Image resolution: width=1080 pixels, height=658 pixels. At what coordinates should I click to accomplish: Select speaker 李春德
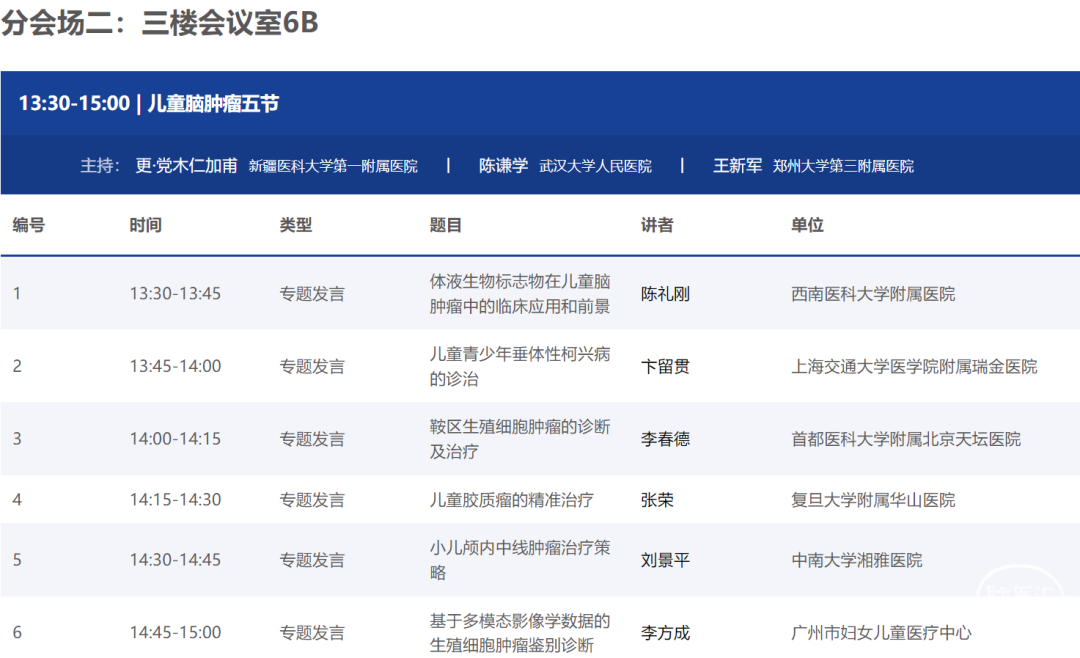coord(665,439)
